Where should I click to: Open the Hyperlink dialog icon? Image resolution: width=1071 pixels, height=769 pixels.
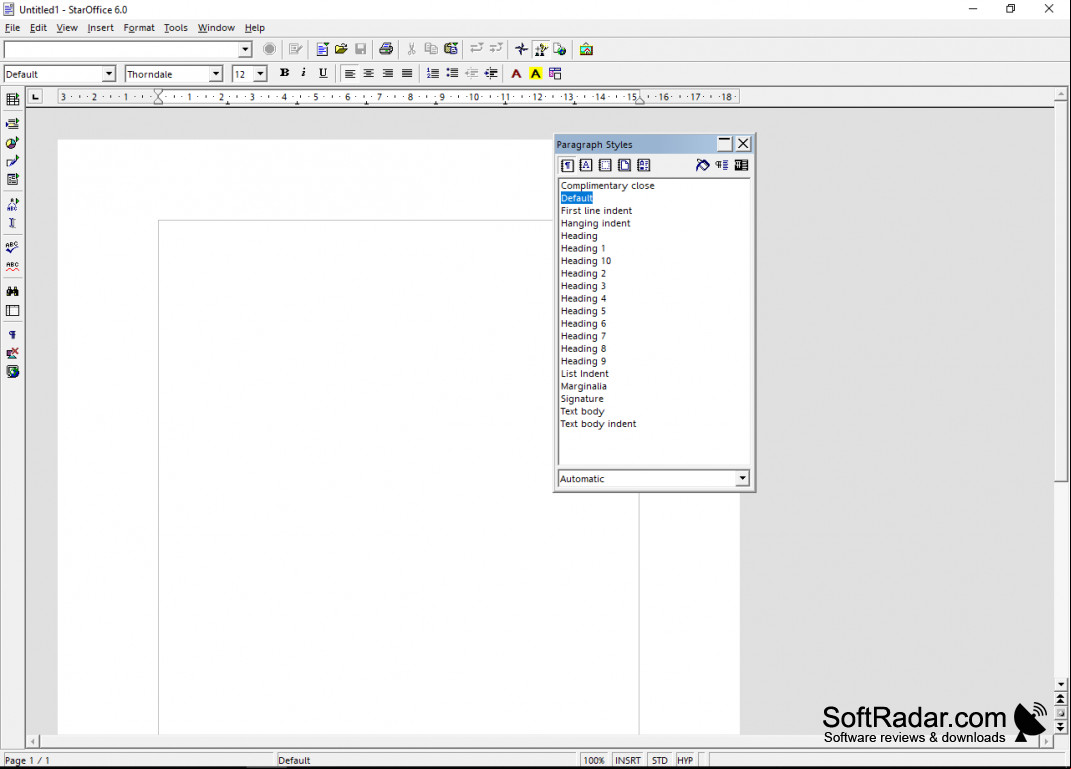coord(560,49)
